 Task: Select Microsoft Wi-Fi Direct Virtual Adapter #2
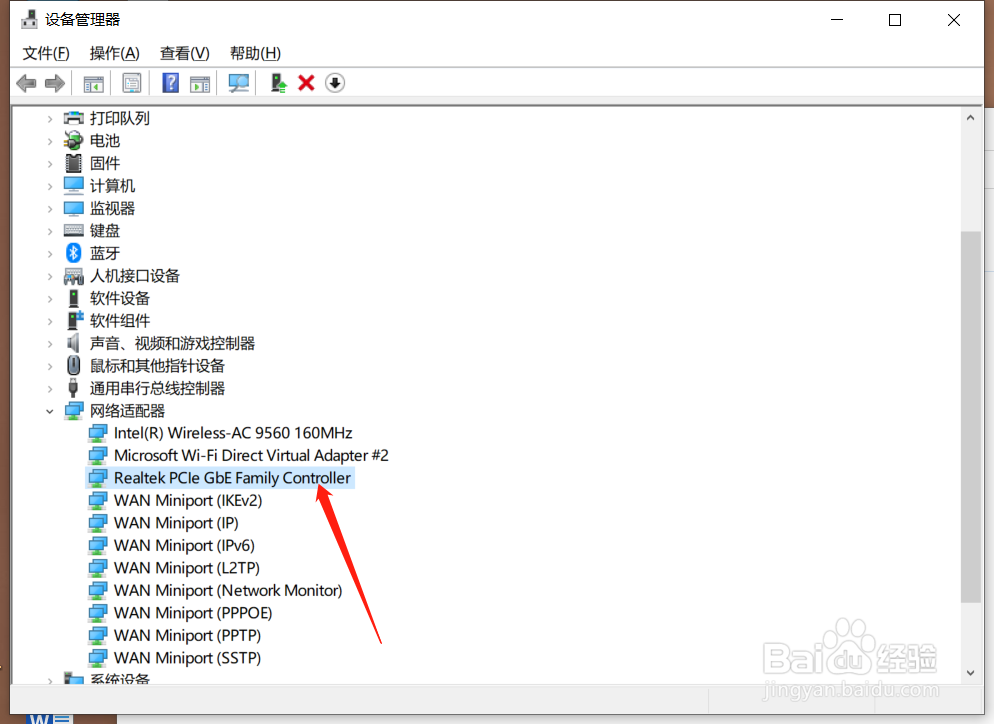[x=251, y=455]
